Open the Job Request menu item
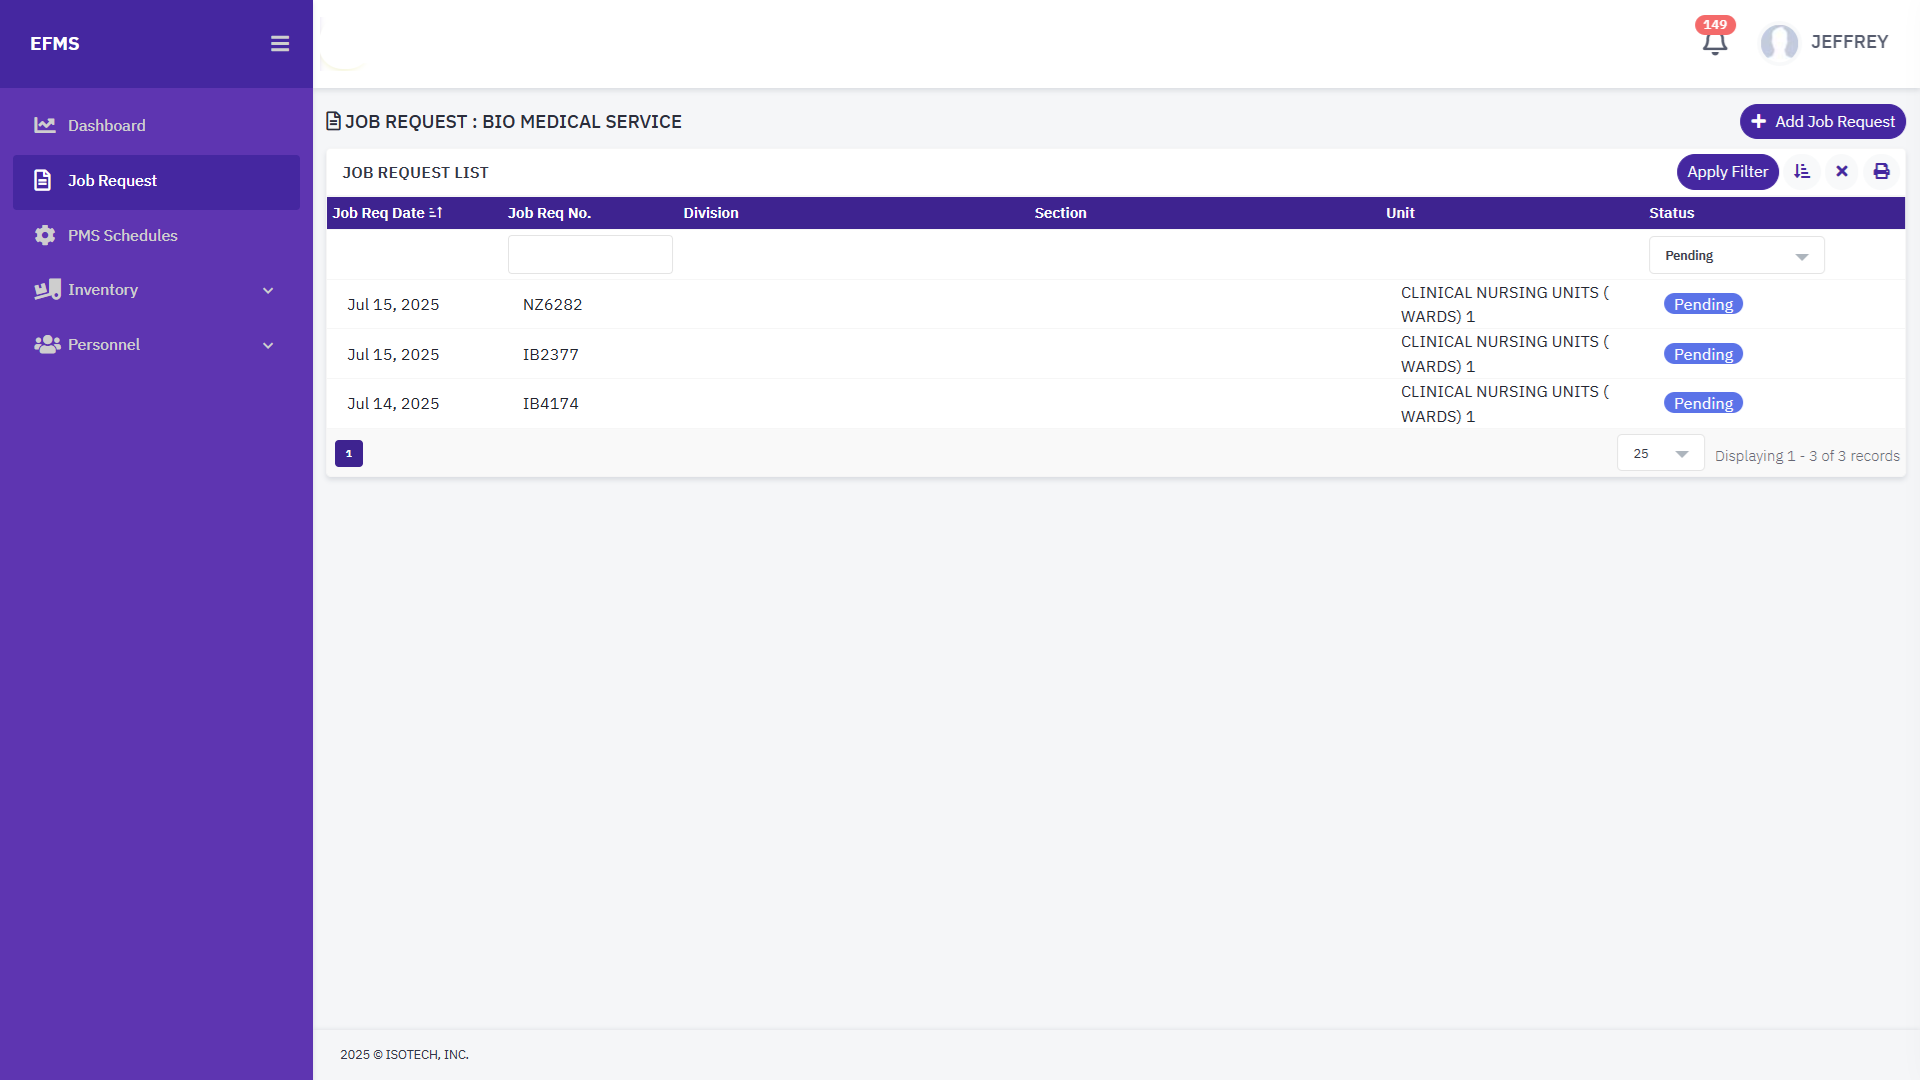This screenshot has width=1920, height=1080. (112, 181)
